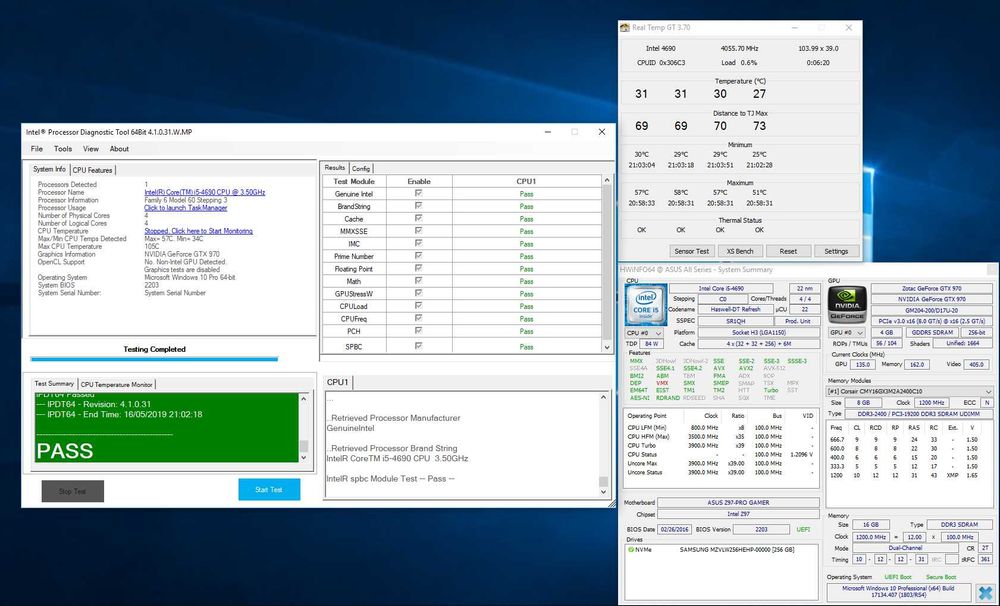Click the Start Test button
This screenshot has height=606, width=1000.
click(269, 490)
